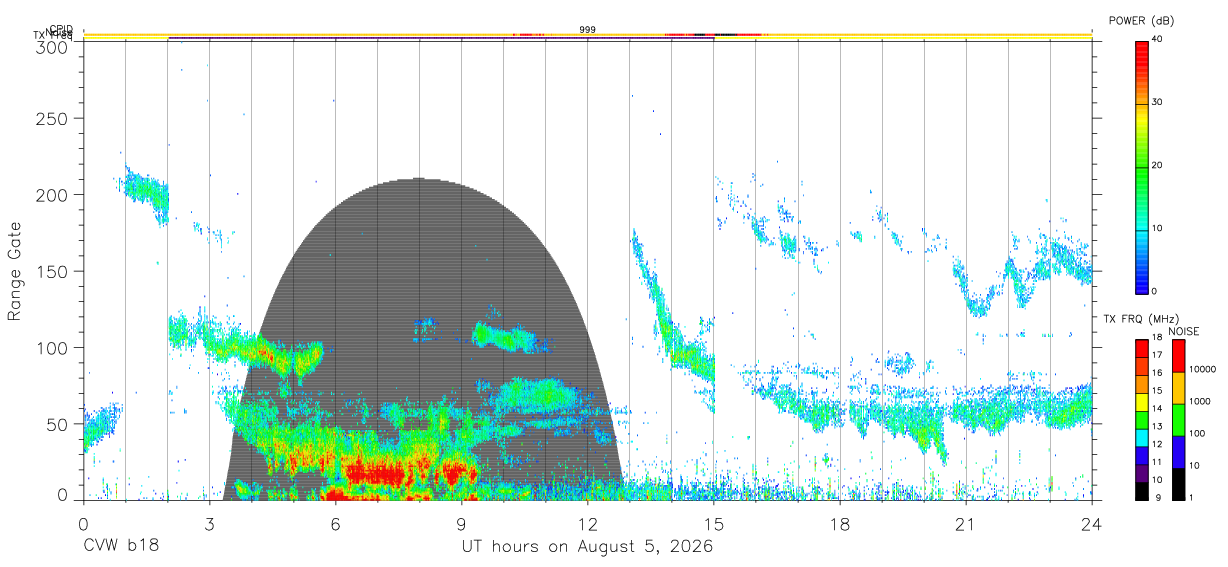Click the 24 UT hour tick label
Image resolution: width=1228 pixels, height=567 pixels.
1092,523
